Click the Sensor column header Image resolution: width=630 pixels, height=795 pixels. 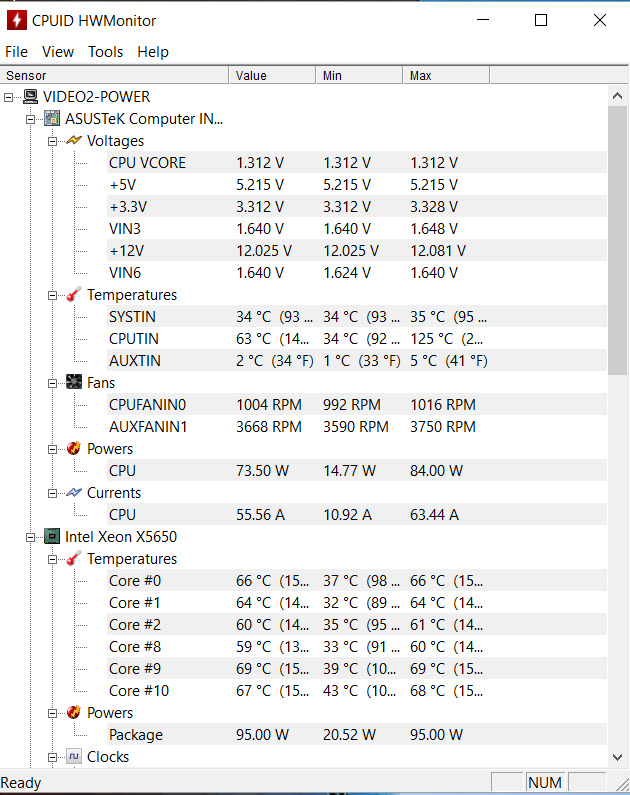pyautogui.click(x=115, y=76)
